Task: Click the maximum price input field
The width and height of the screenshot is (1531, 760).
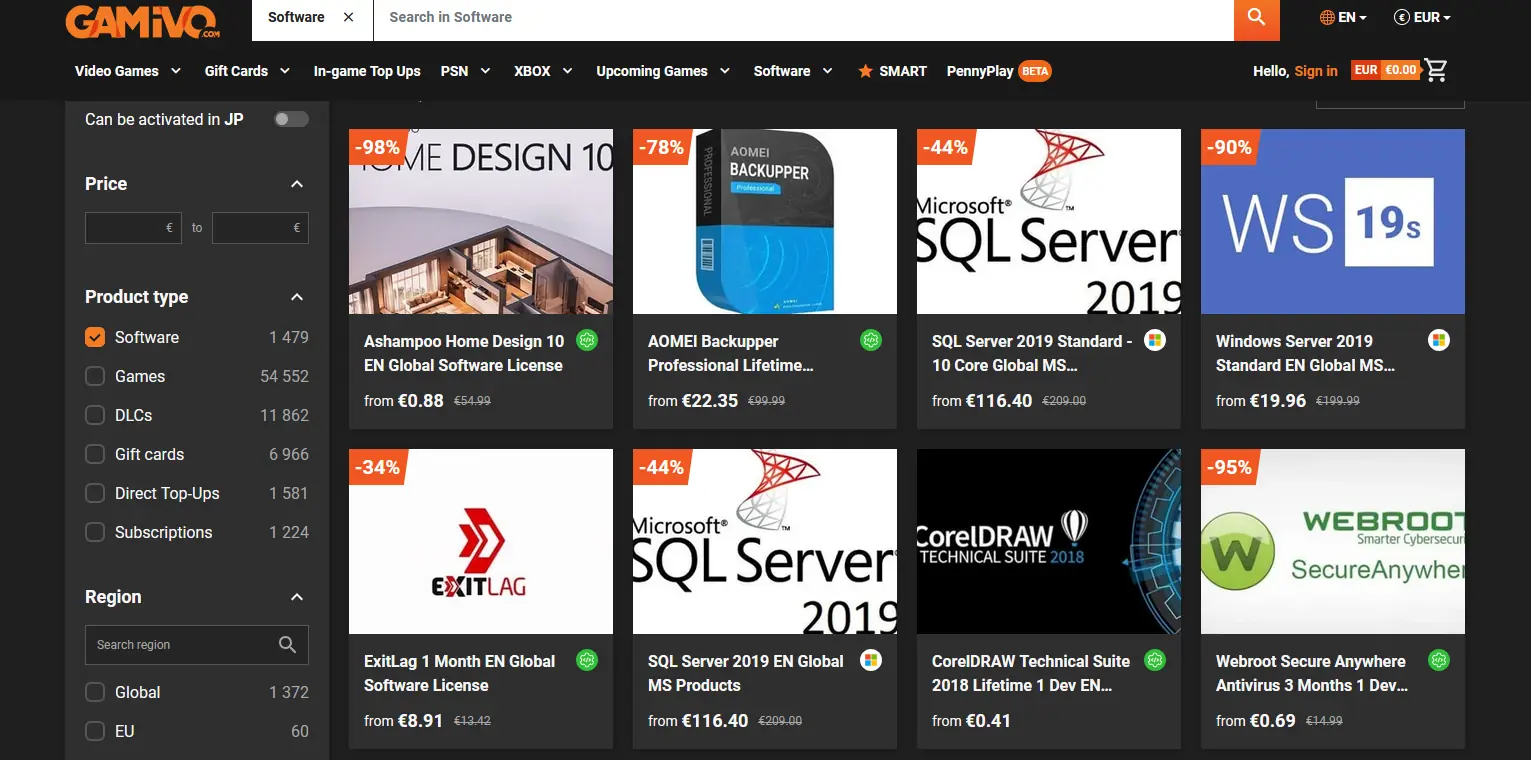Action: [261, 228]
